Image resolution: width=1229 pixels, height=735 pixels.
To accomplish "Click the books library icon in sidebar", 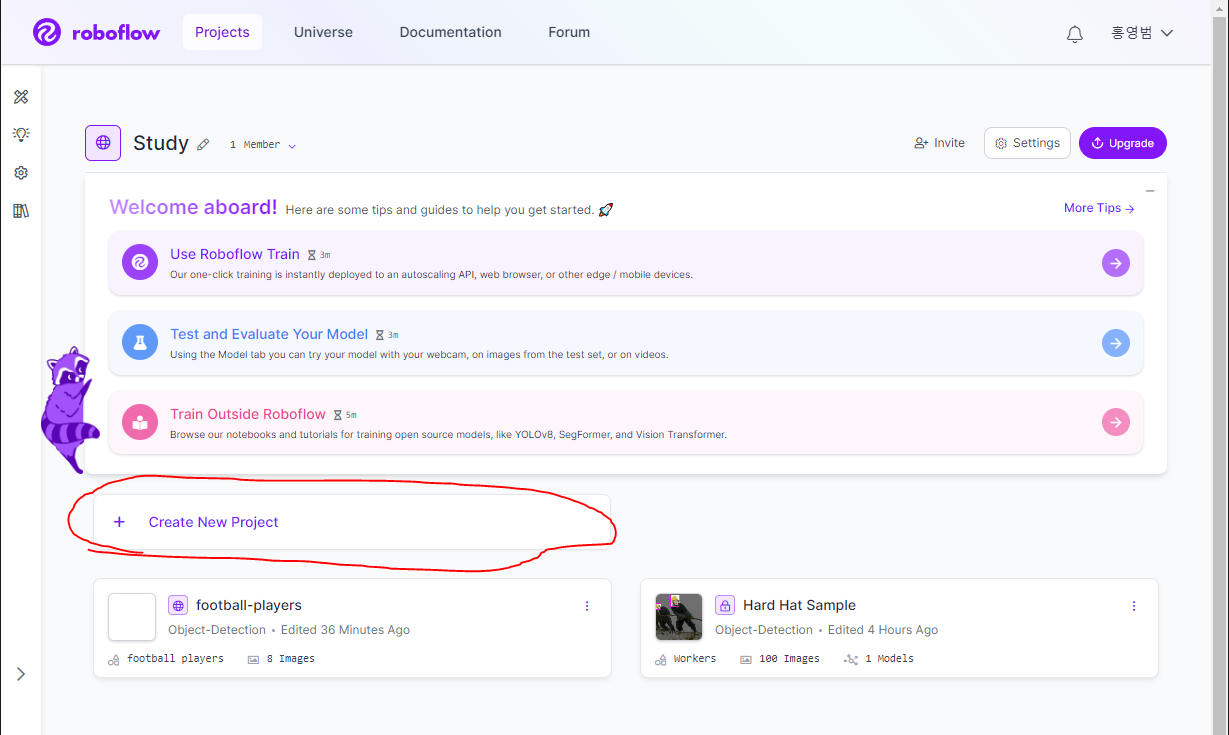I will [21, 211].
